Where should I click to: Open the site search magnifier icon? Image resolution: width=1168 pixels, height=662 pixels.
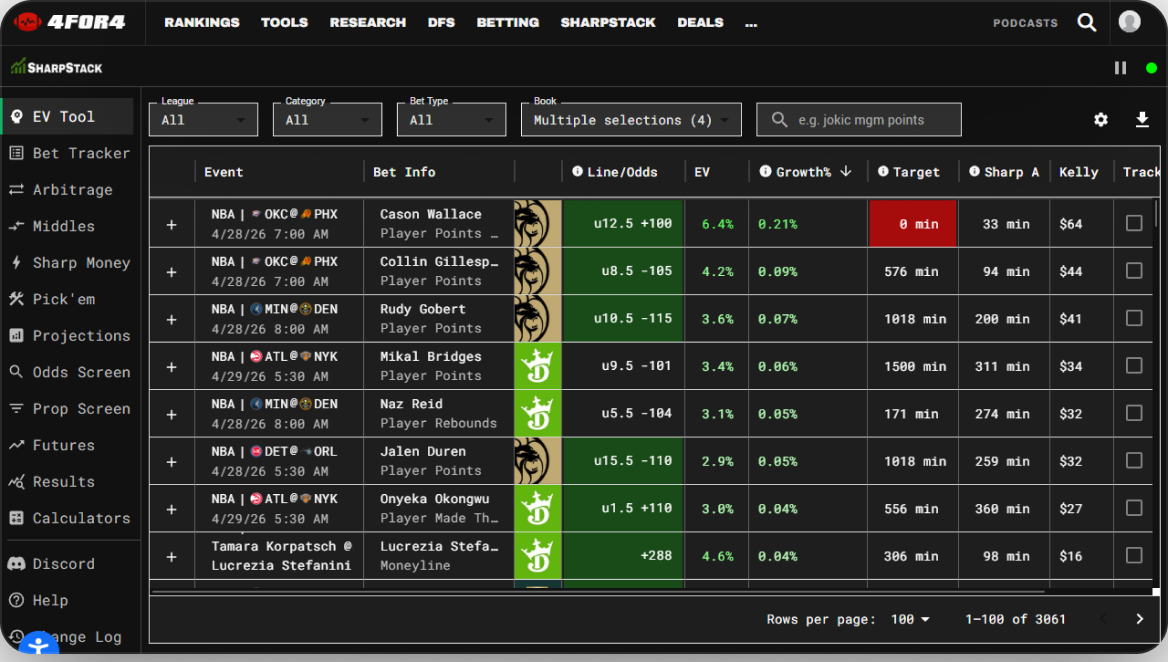point(1087,22)
